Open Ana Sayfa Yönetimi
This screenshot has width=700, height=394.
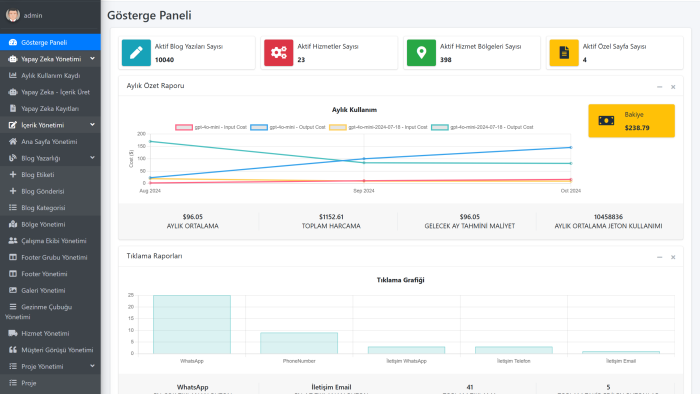point(50,141)
